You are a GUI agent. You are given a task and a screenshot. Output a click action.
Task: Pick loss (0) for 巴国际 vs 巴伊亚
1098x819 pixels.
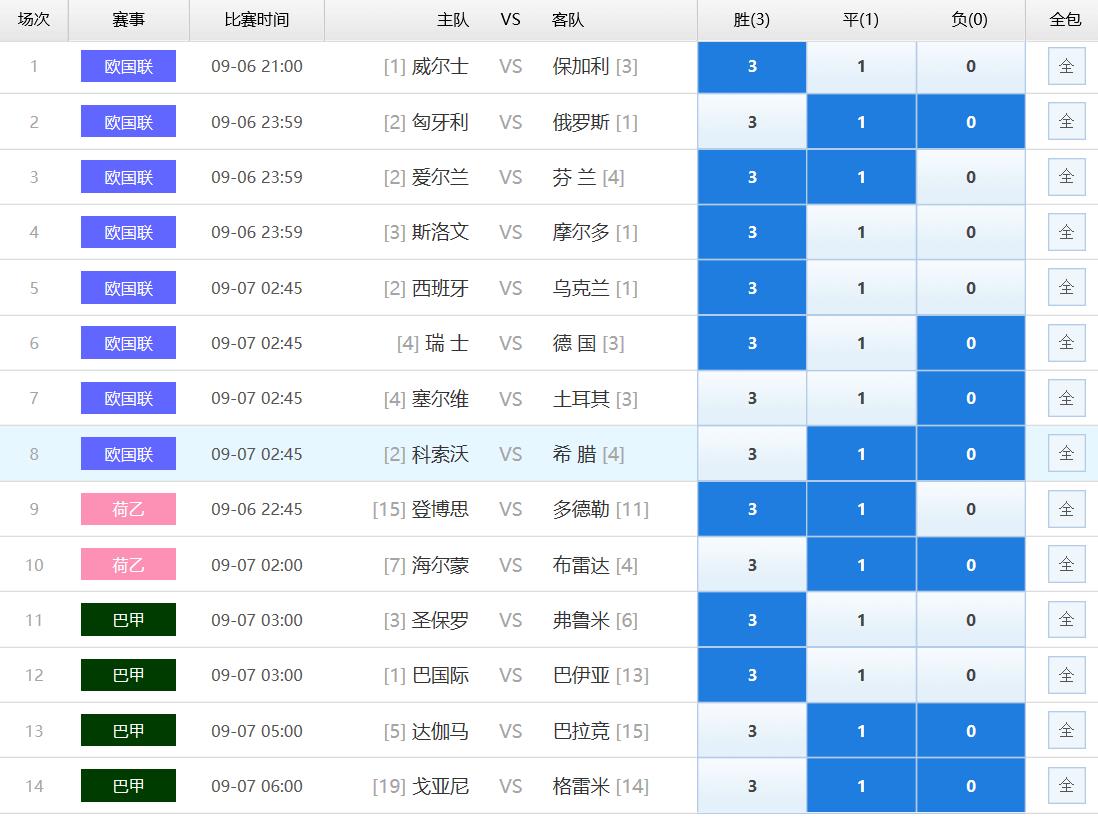pos(971,676)
